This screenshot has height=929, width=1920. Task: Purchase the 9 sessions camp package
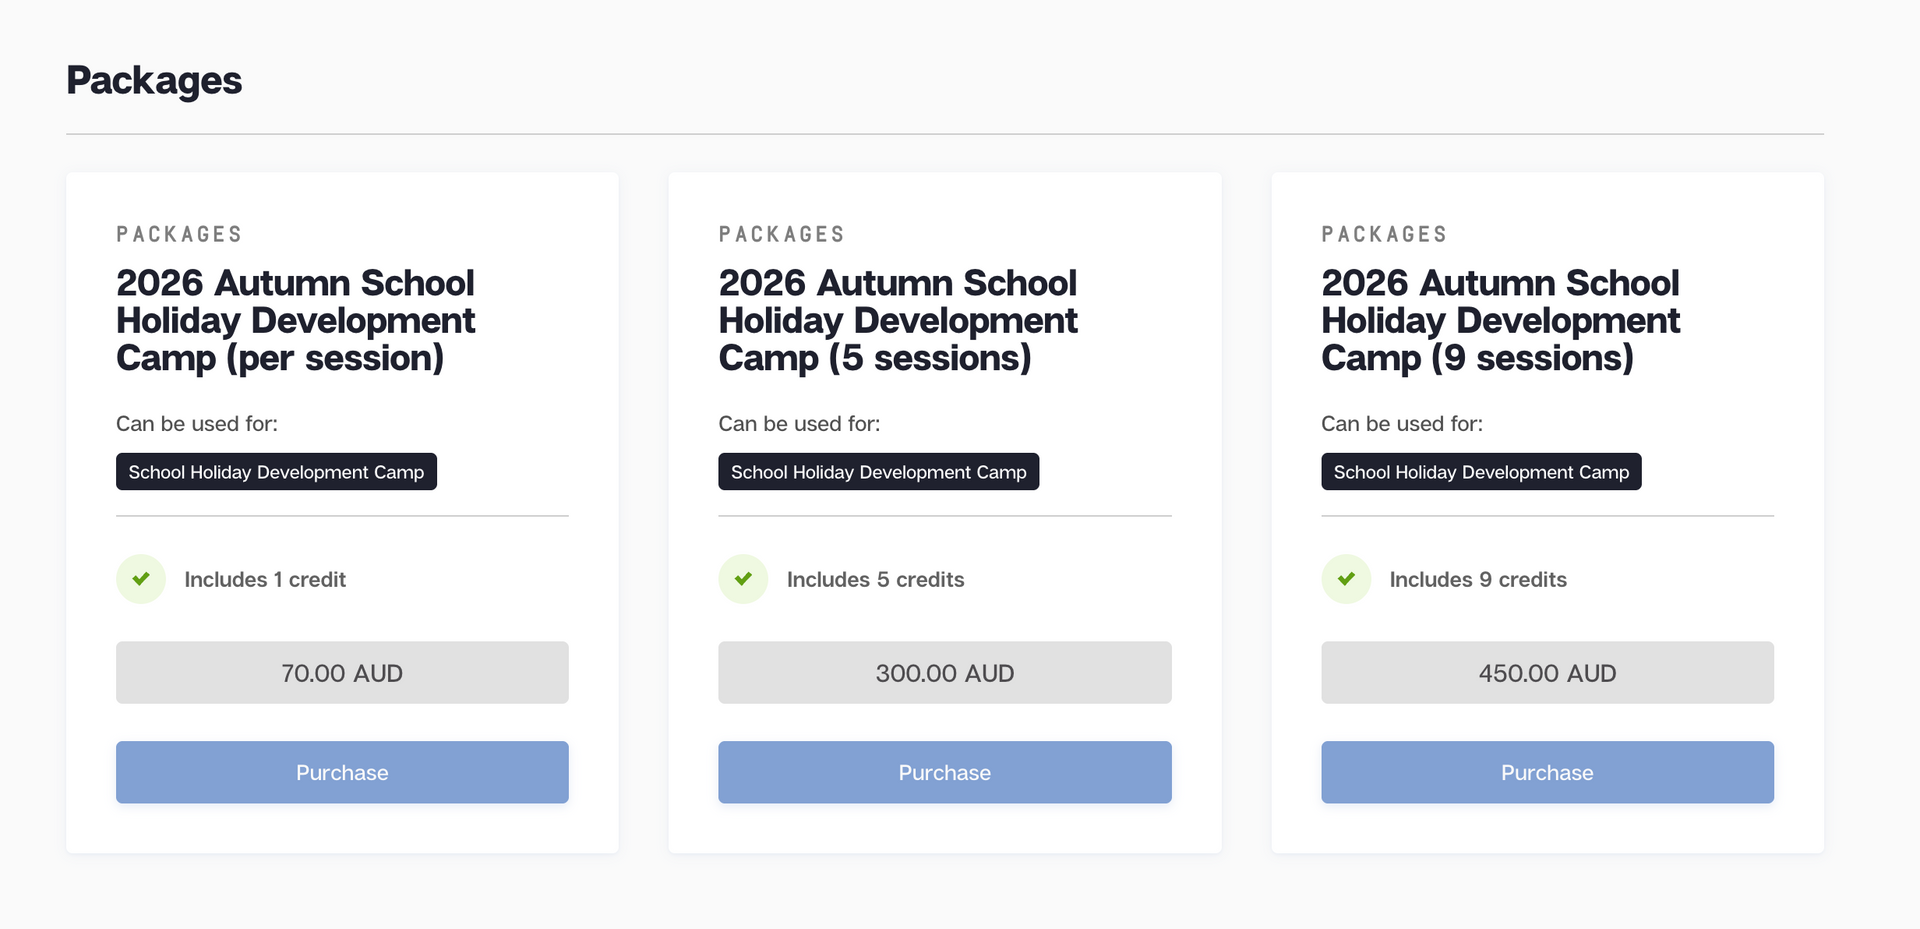click(x=1547, y=772)
